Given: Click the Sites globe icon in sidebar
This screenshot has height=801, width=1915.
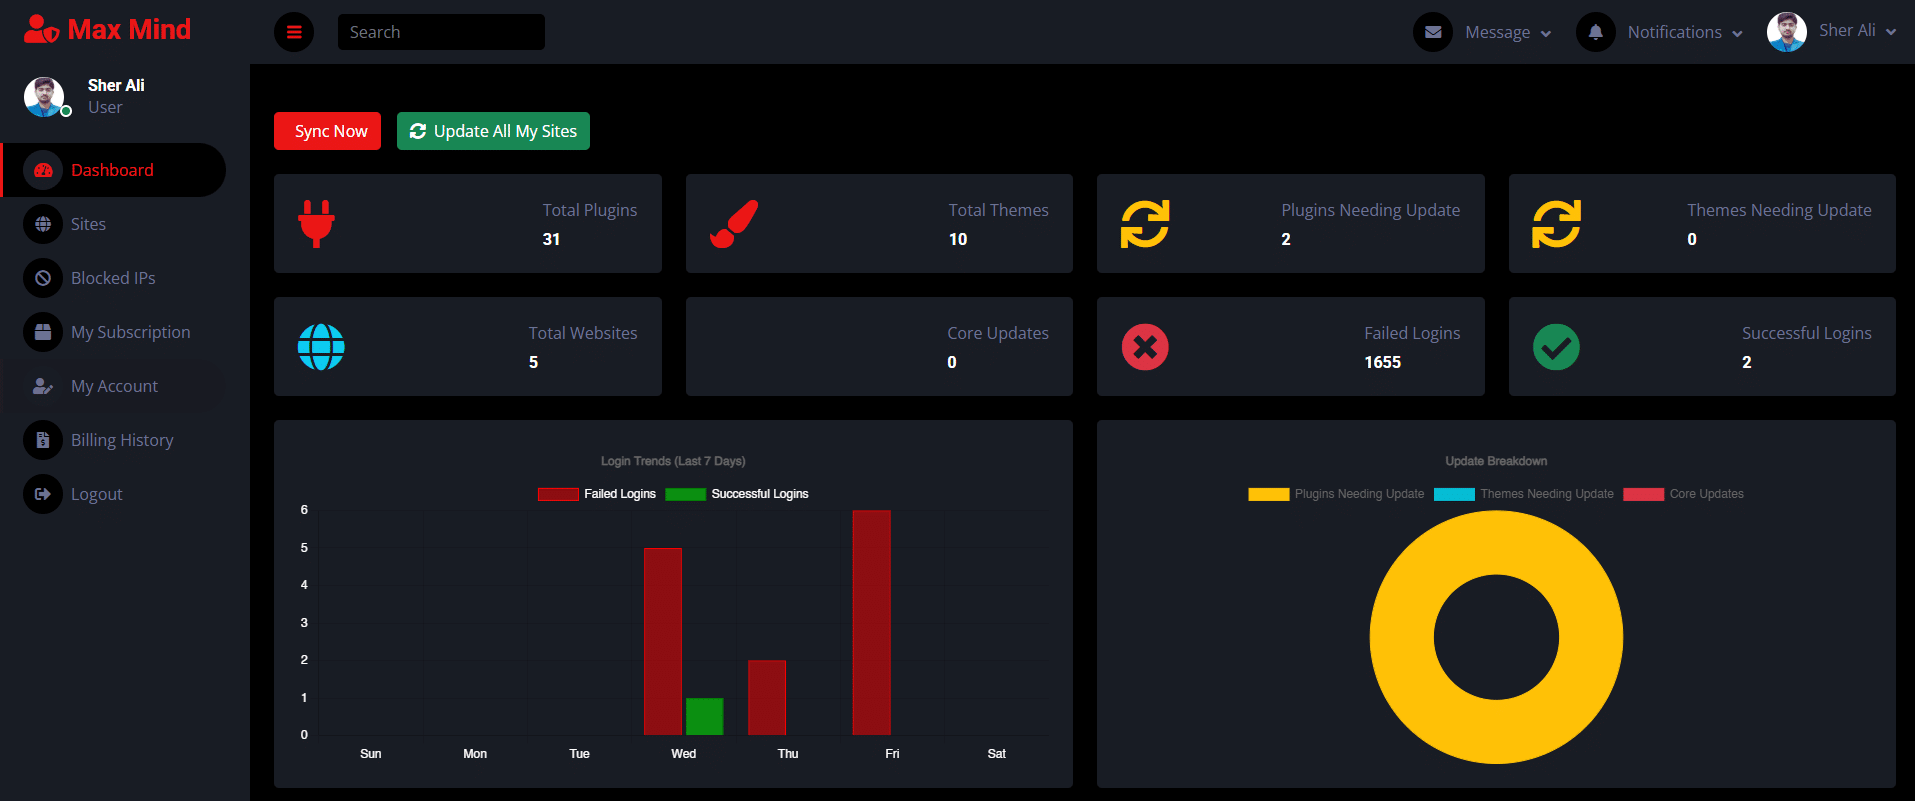Looking at the screenshot, I should tap(43, 224).
